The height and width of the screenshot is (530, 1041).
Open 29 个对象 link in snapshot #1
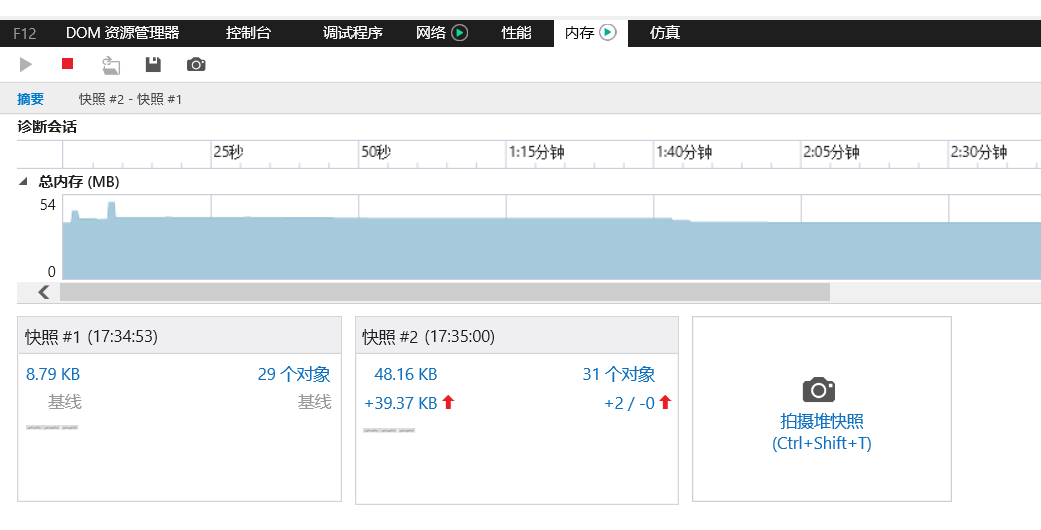click(294, 374)
